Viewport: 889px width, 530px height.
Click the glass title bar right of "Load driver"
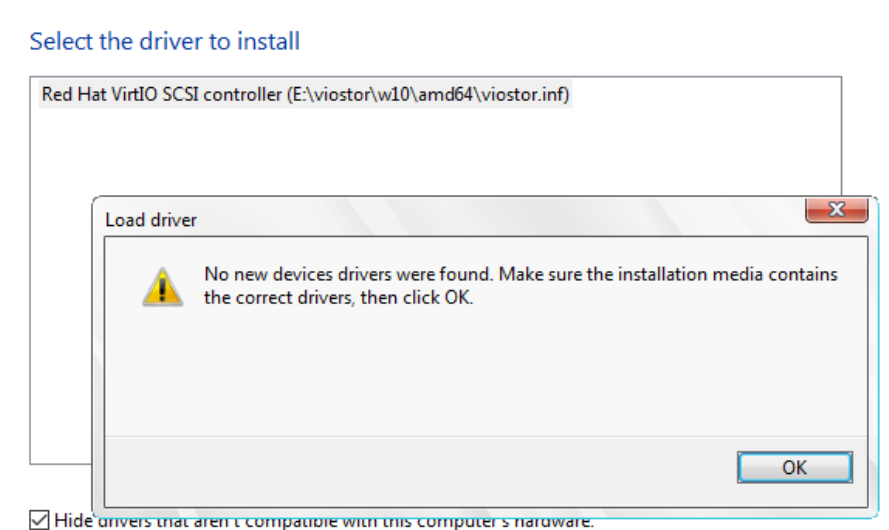point(499,218)
